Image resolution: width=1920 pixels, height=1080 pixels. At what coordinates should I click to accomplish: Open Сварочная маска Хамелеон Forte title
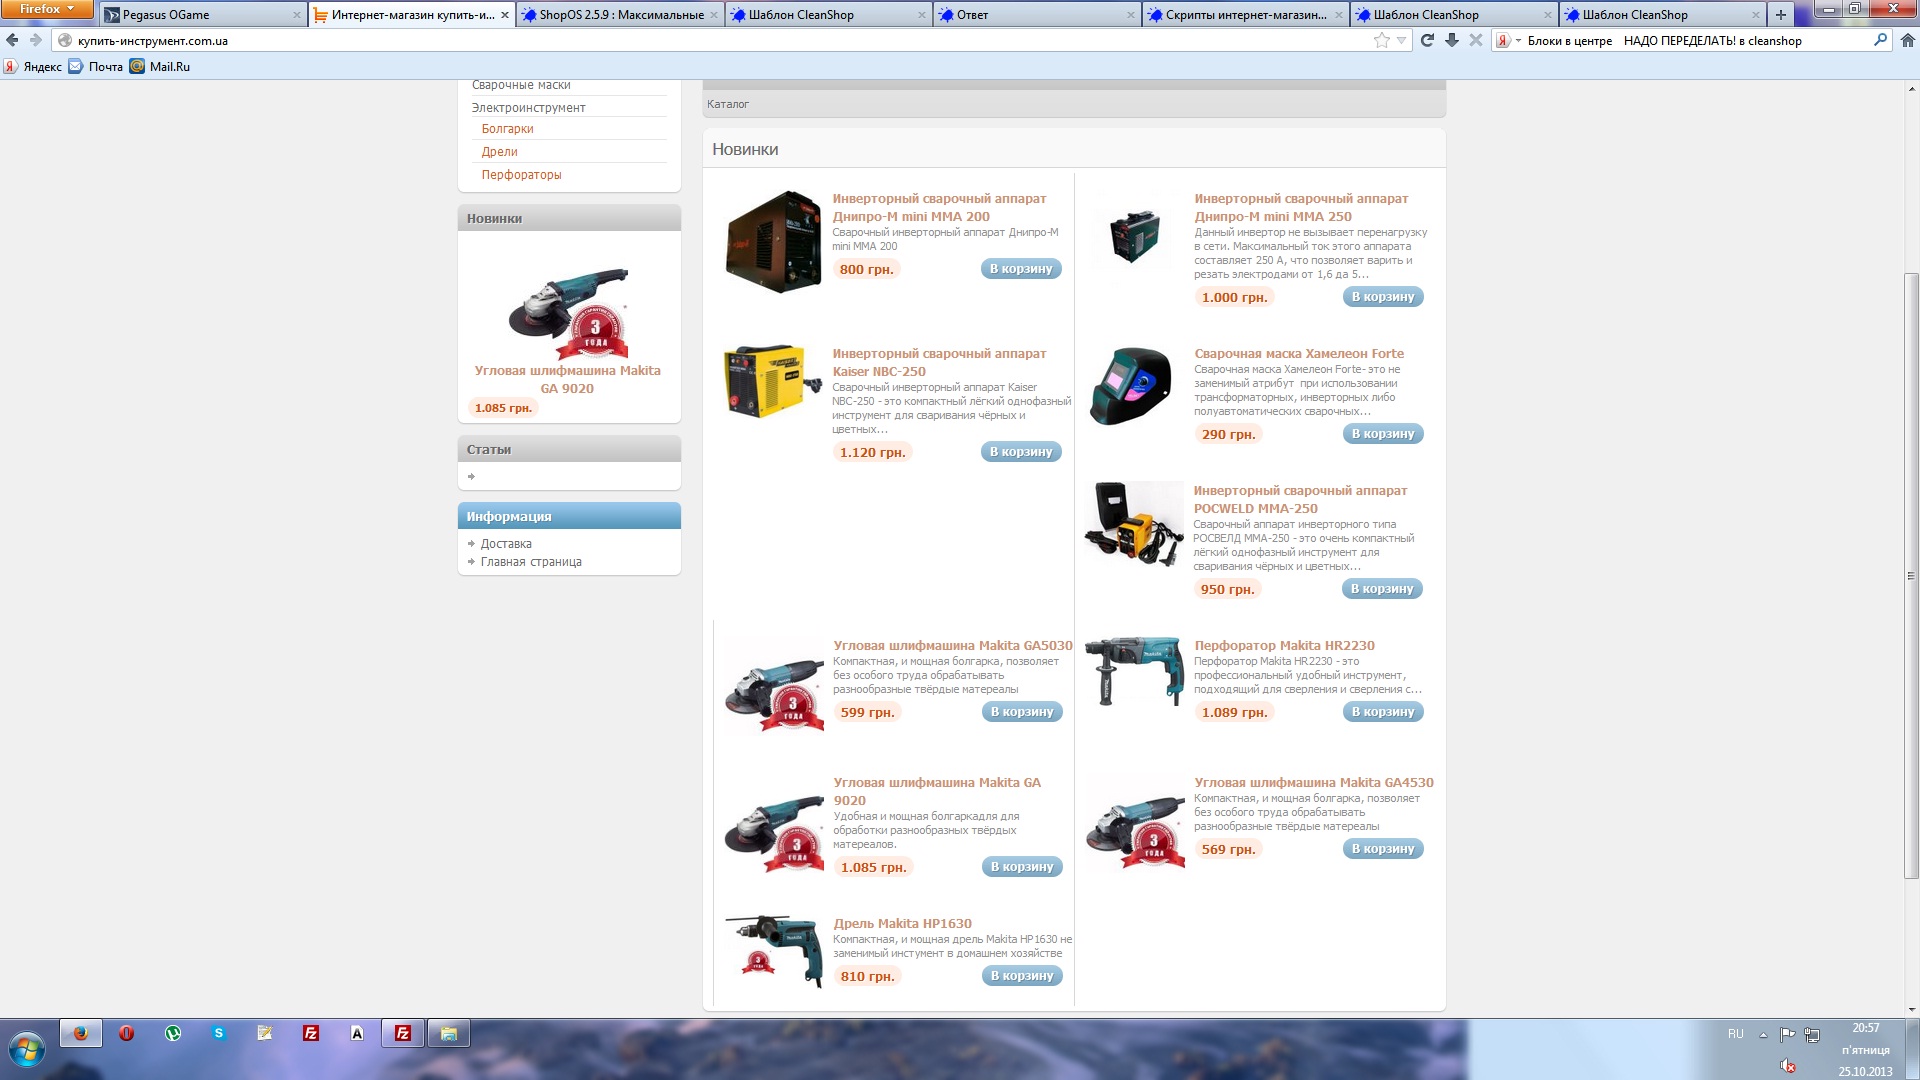1299,354
